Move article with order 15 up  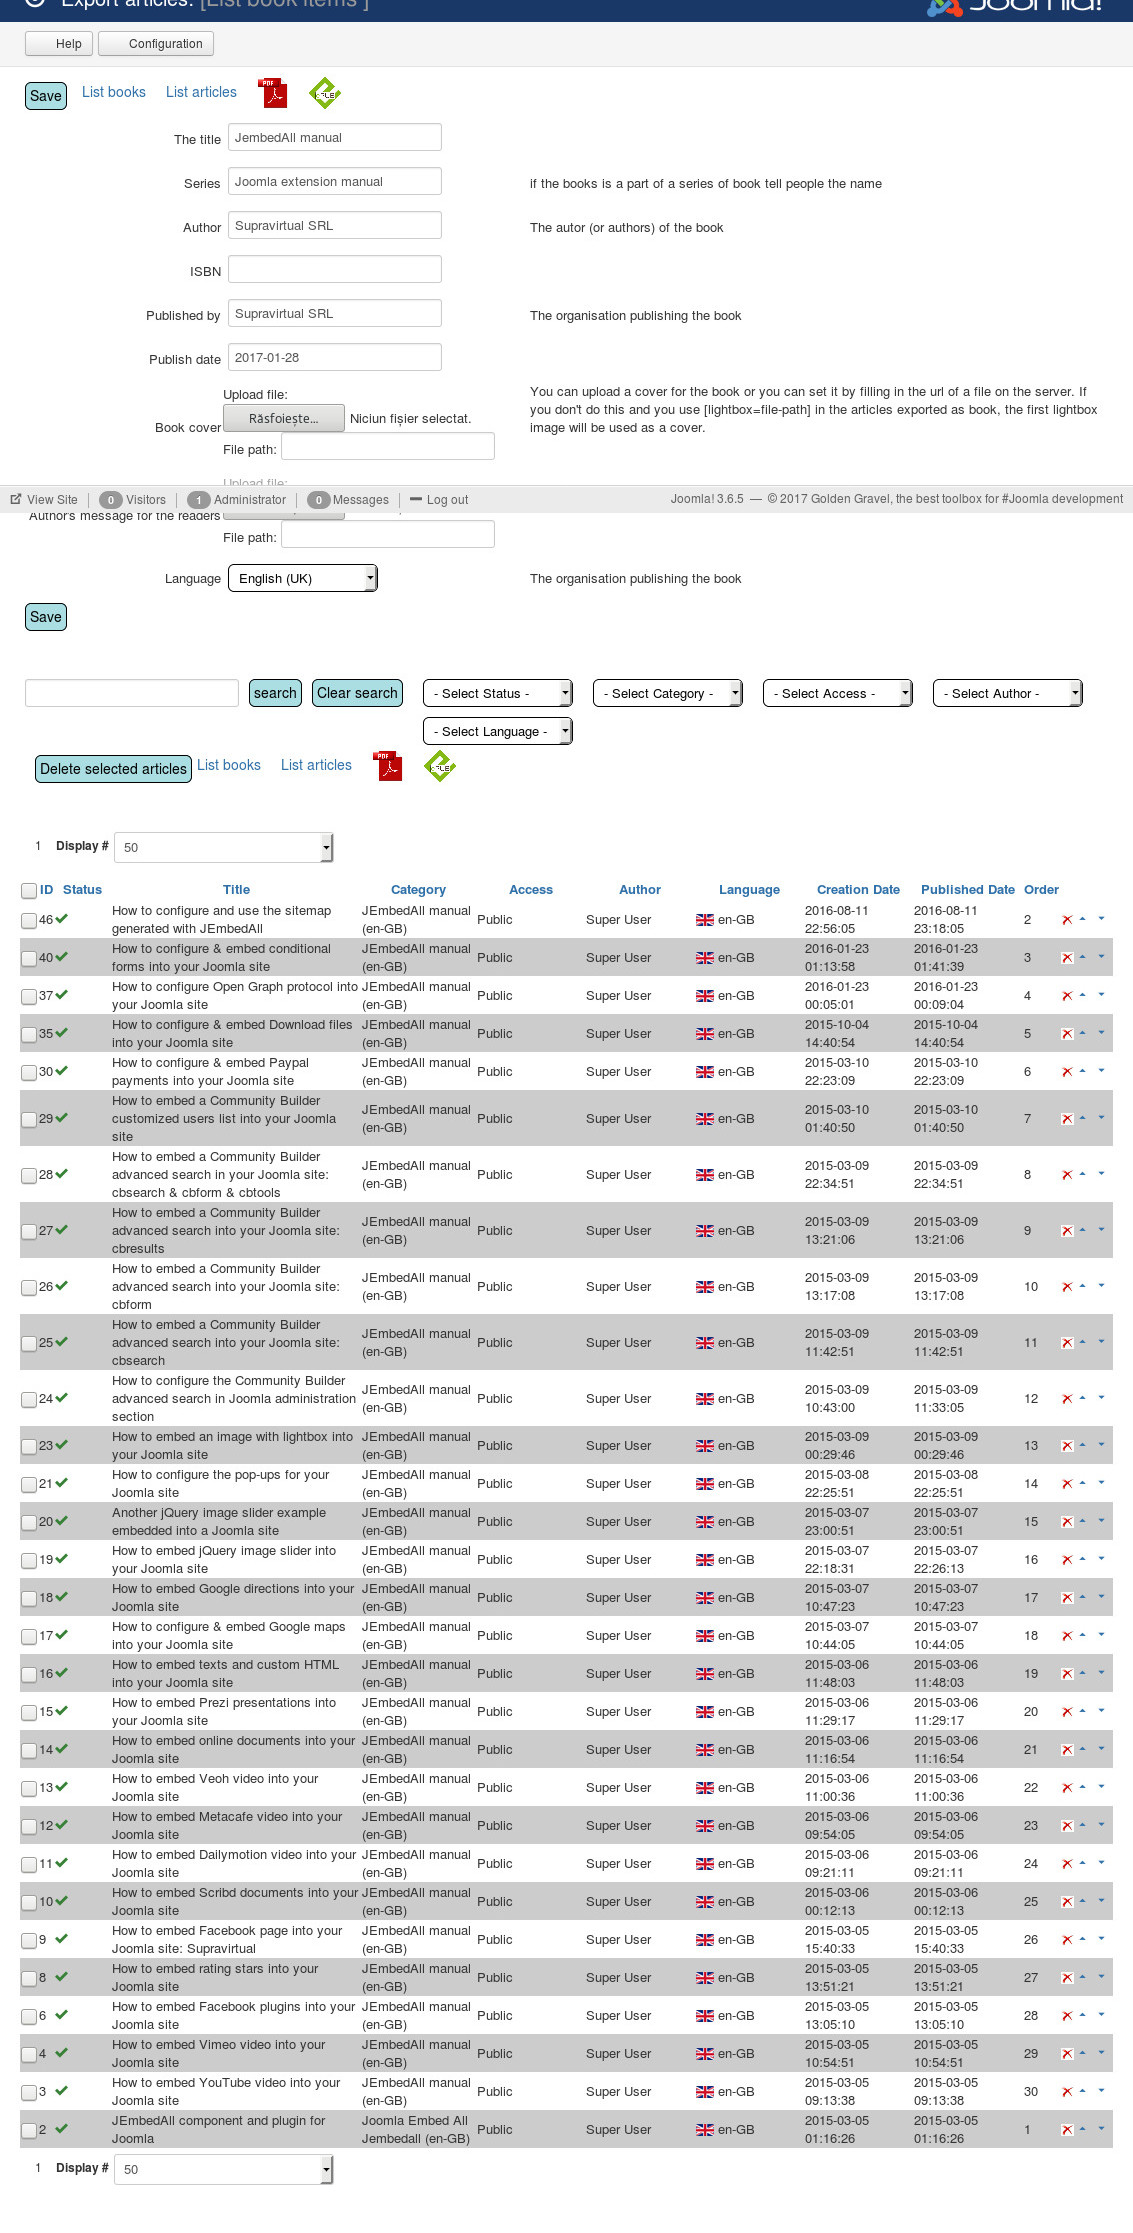tap(1082, 1521)
